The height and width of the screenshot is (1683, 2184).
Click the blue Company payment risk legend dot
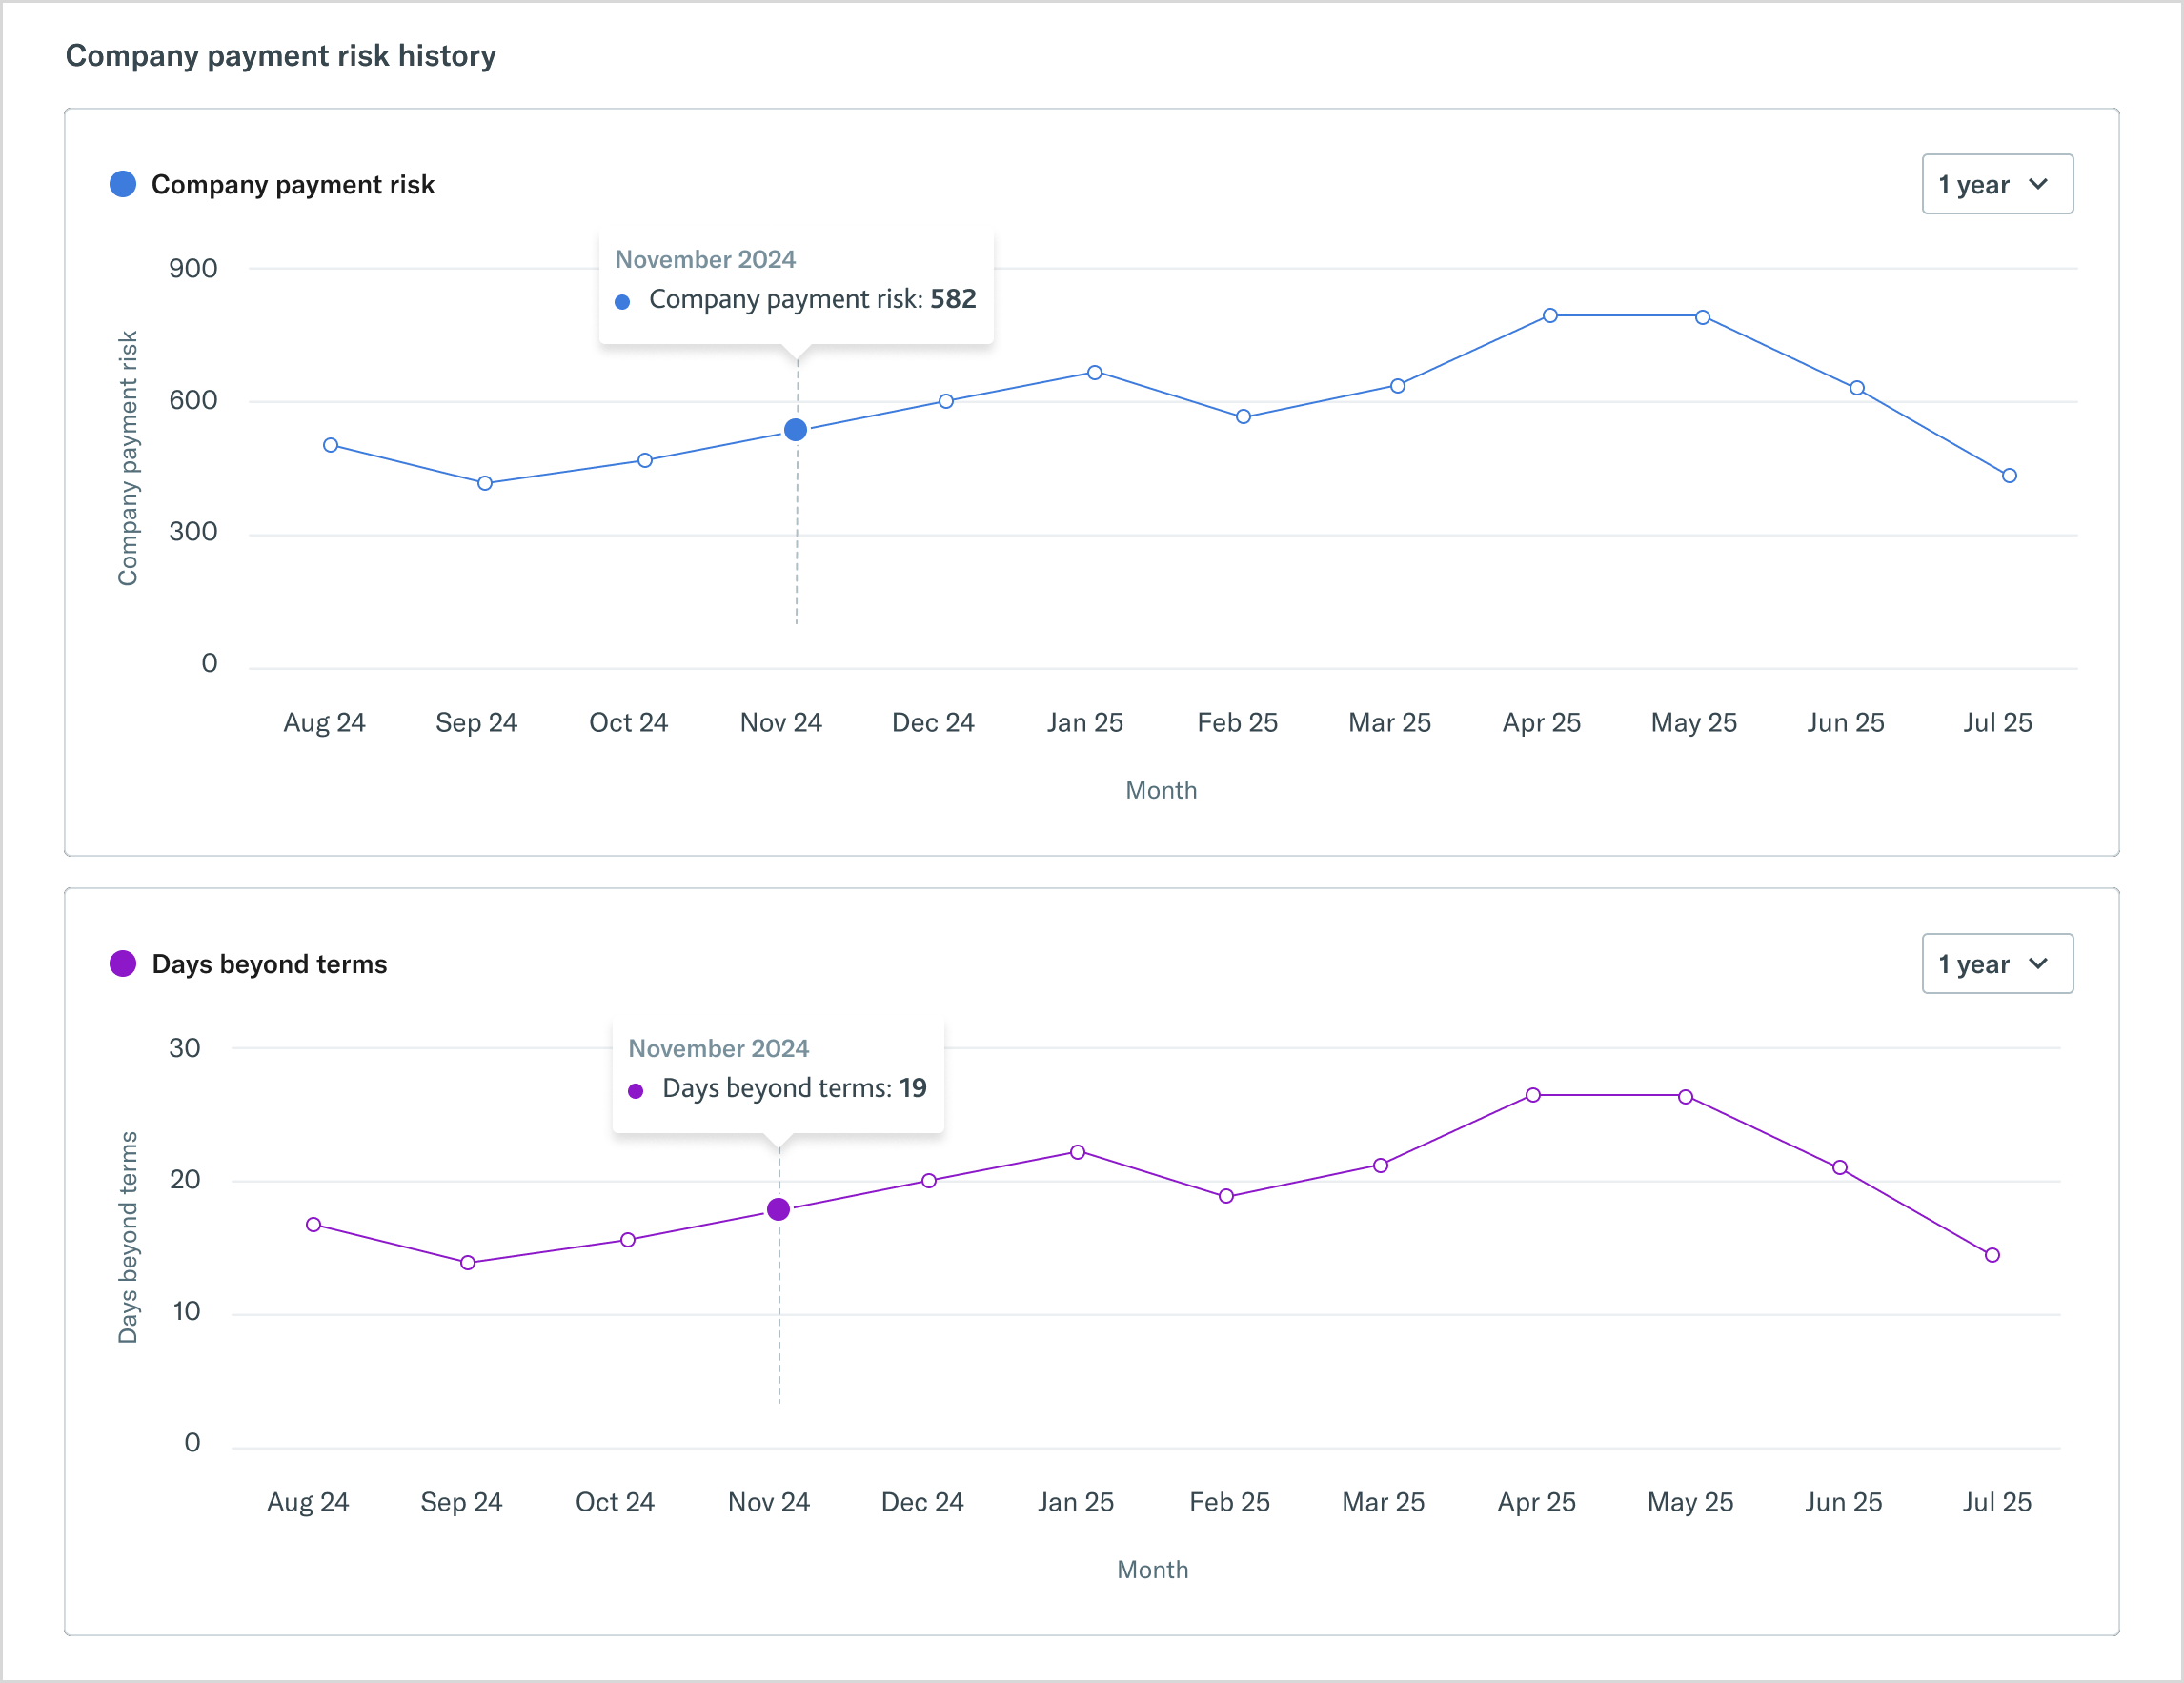(x=123, y=184)
